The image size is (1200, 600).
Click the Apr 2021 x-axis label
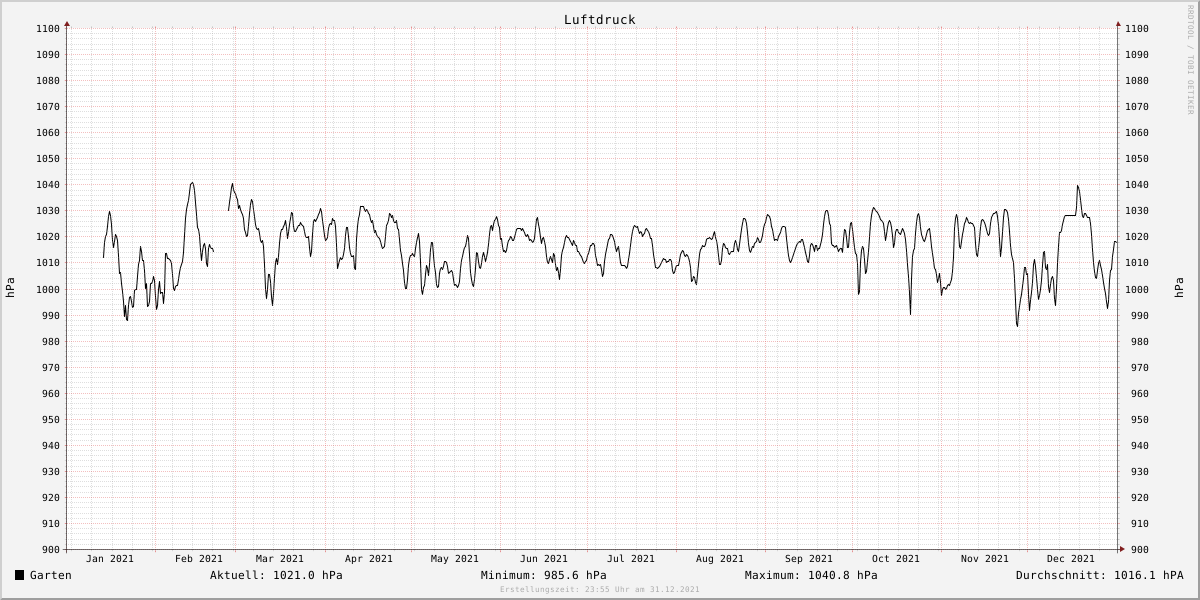tap(369, 559)
